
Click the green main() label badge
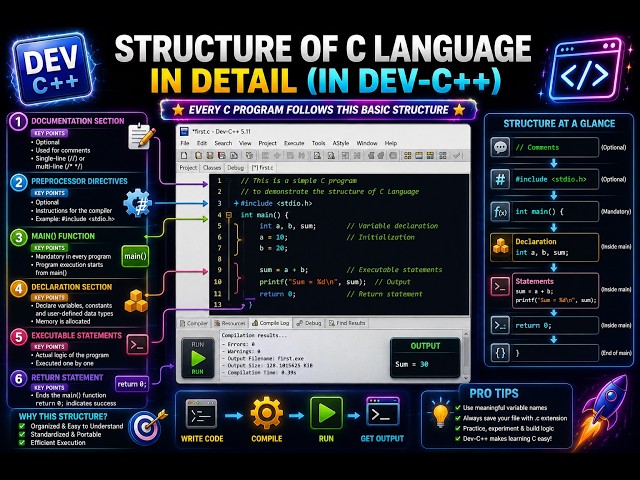coord(135,256)
